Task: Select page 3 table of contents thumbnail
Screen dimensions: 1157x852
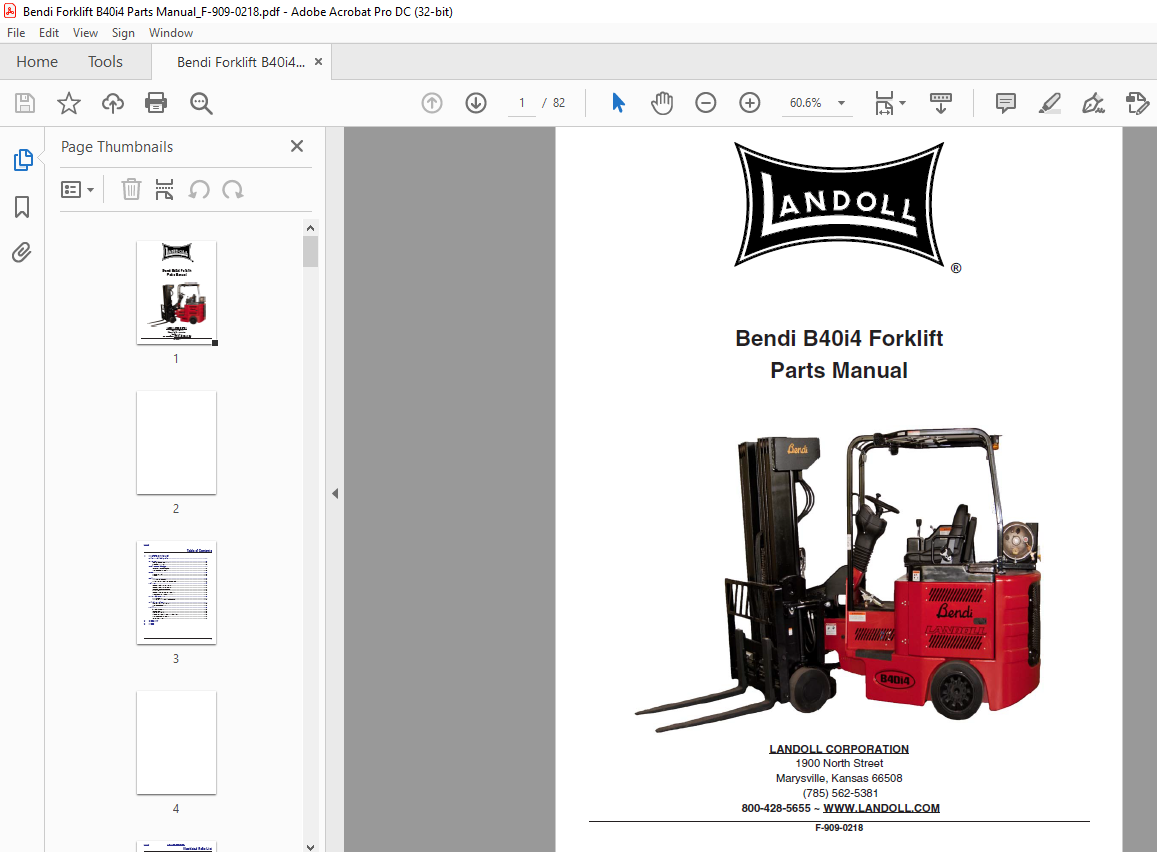Action: tap(176, 592)
